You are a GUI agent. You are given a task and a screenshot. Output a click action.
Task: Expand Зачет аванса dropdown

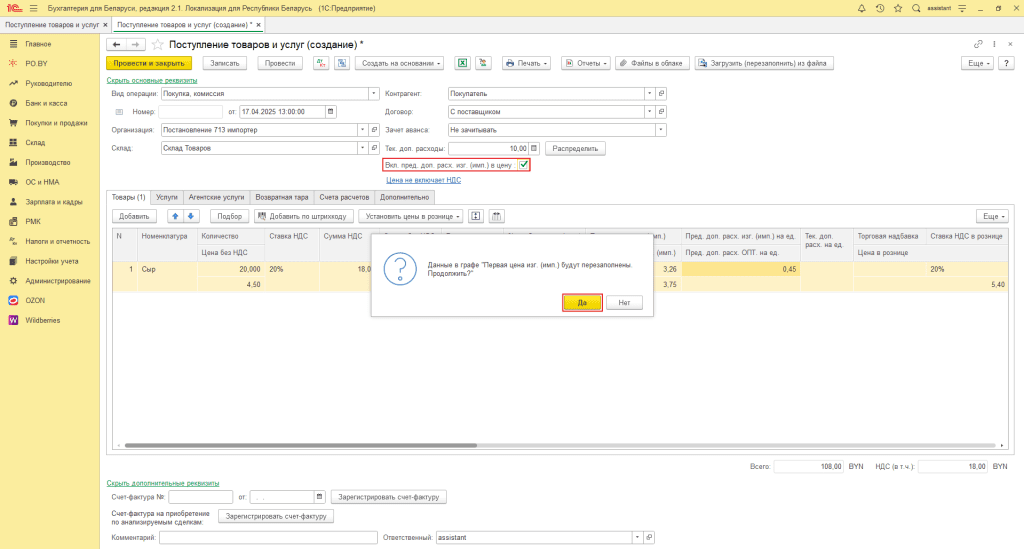pos(661,130)
